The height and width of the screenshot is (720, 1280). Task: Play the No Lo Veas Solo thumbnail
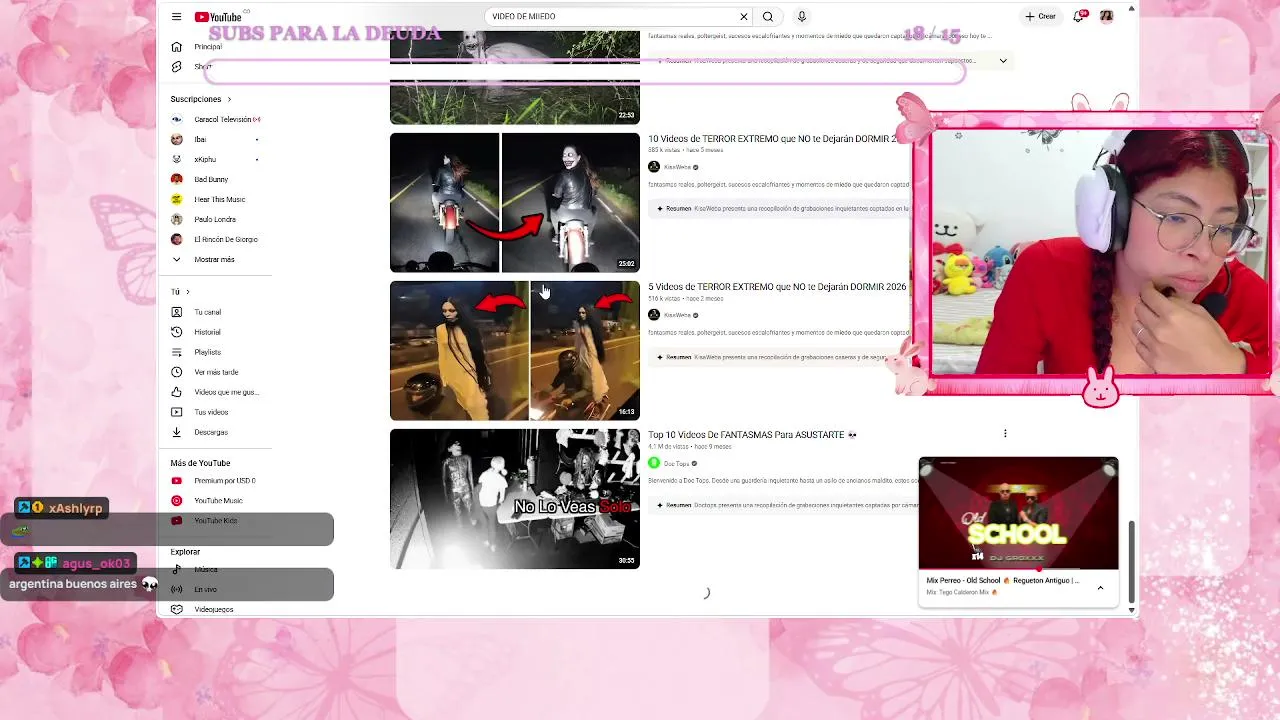click(515, 499)
